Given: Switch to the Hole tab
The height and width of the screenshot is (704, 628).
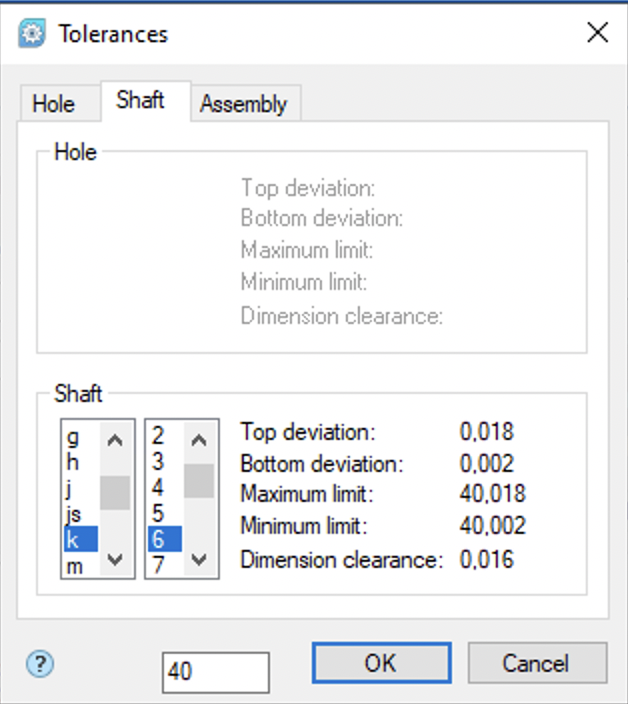Looking at the screenshot, I should (53, 104).
